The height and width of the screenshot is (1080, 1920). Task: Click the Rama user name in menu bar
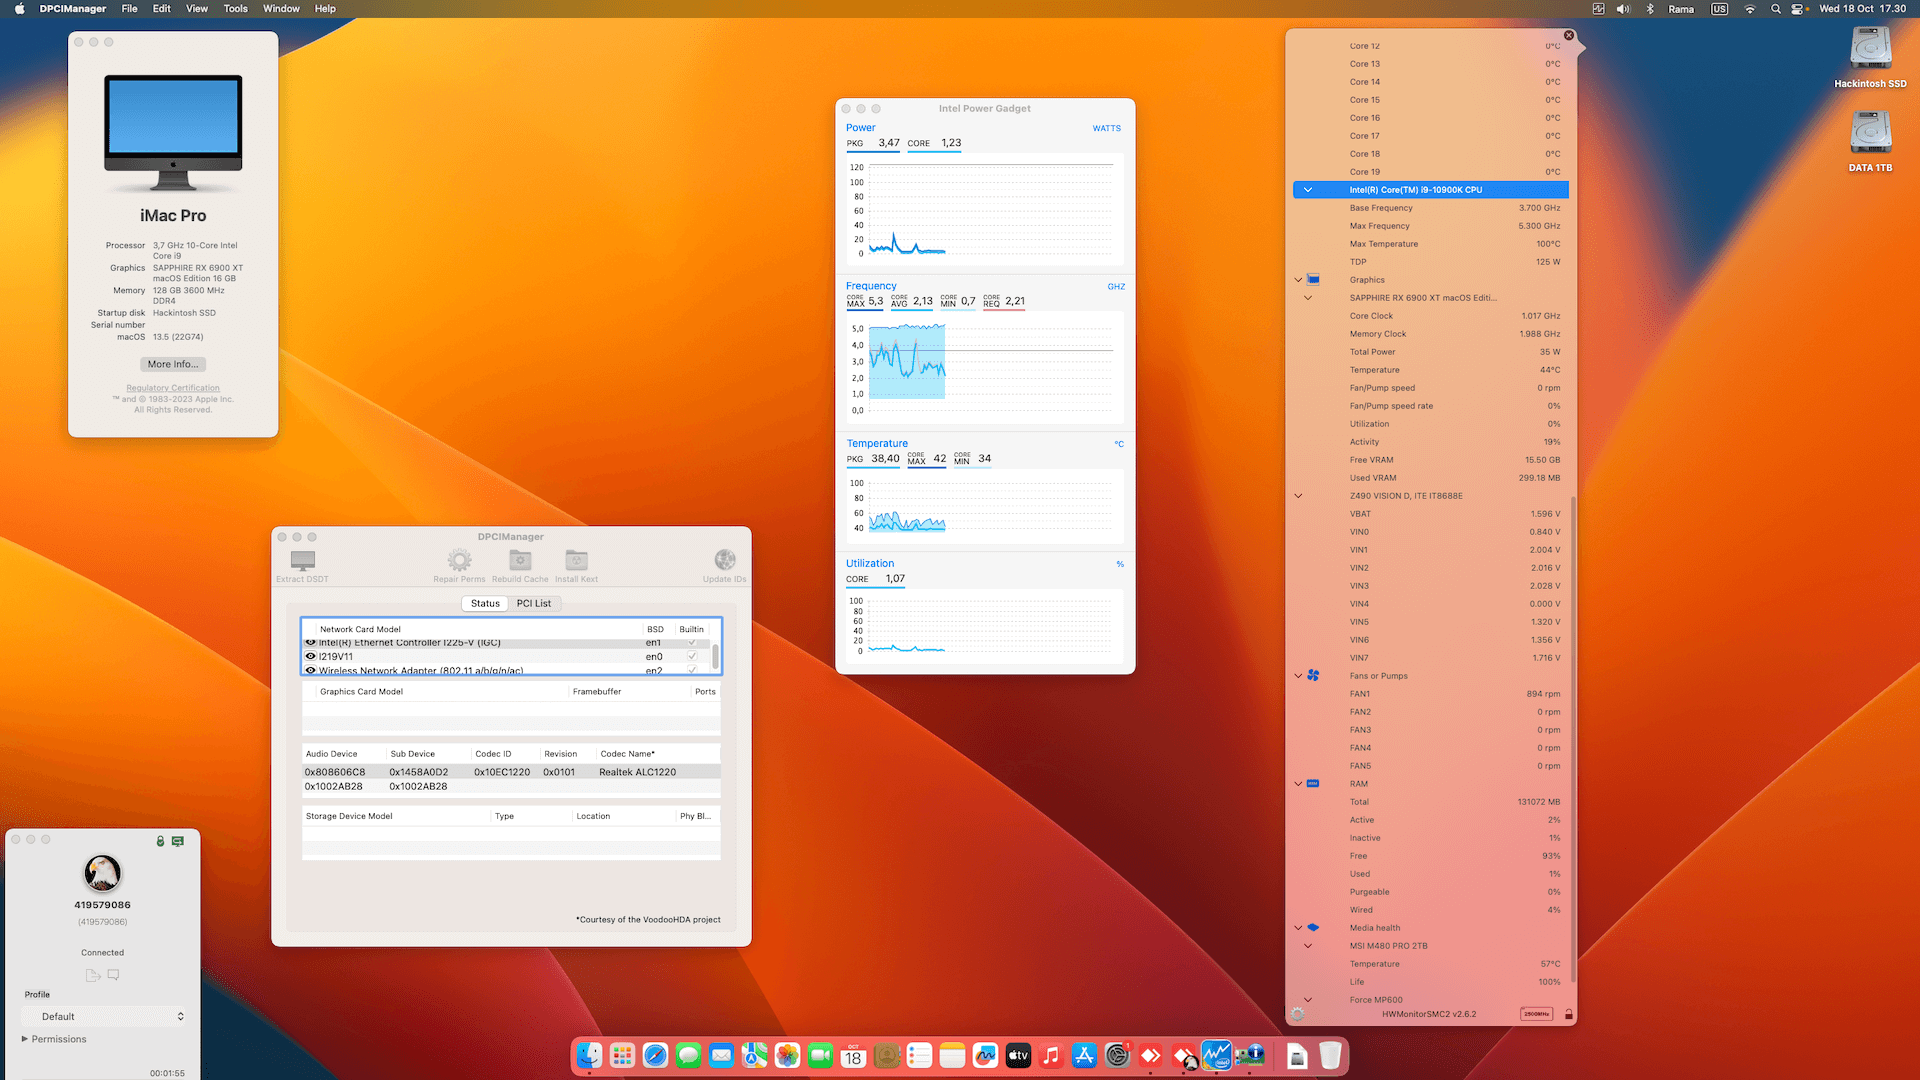pos(1681,9)
